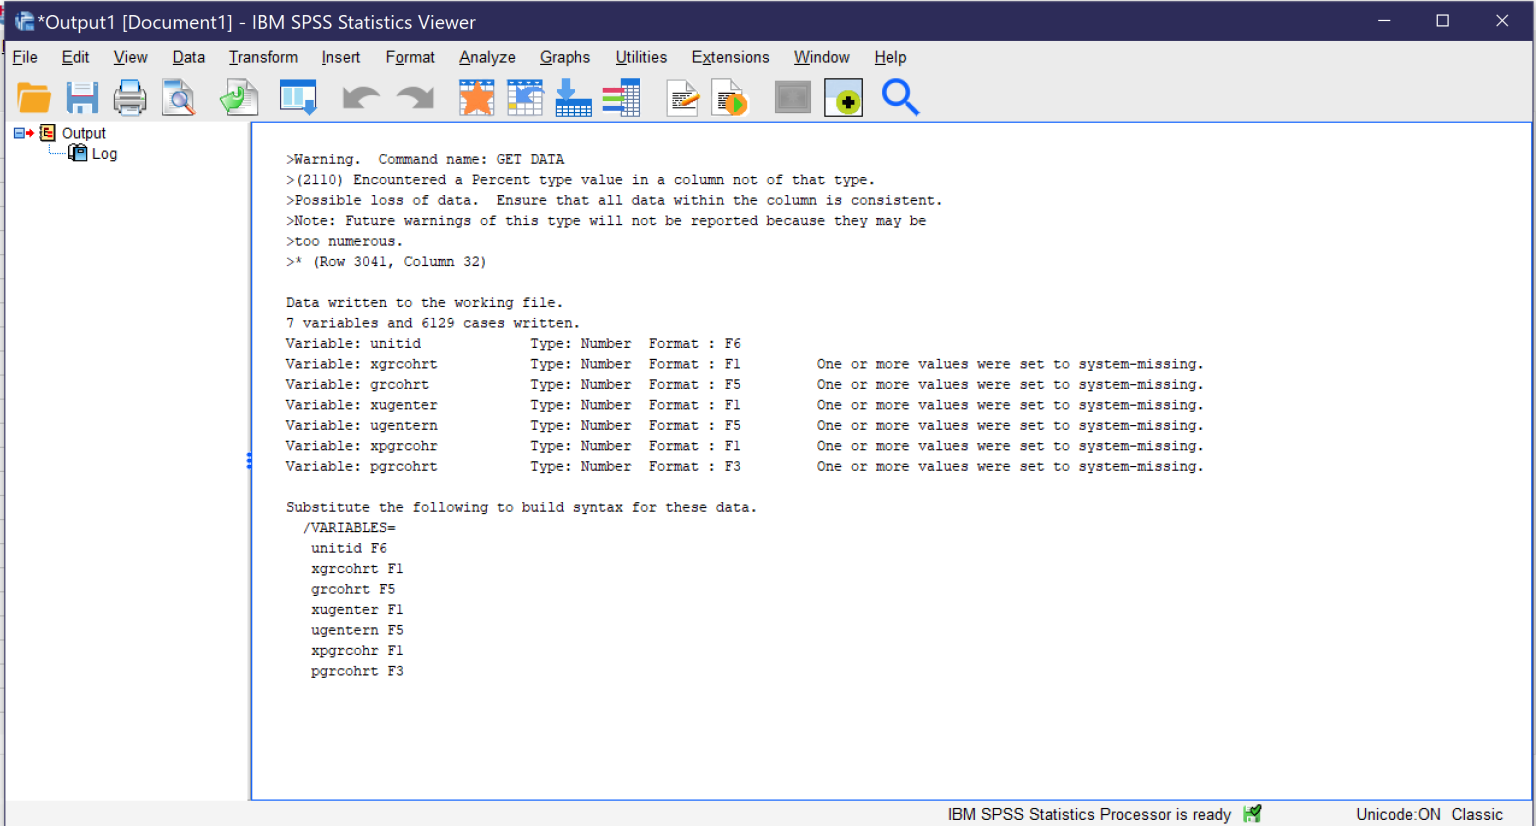Open Print Preview from the toolbar
Viewport: 1536px width, 826px height.
179,97
